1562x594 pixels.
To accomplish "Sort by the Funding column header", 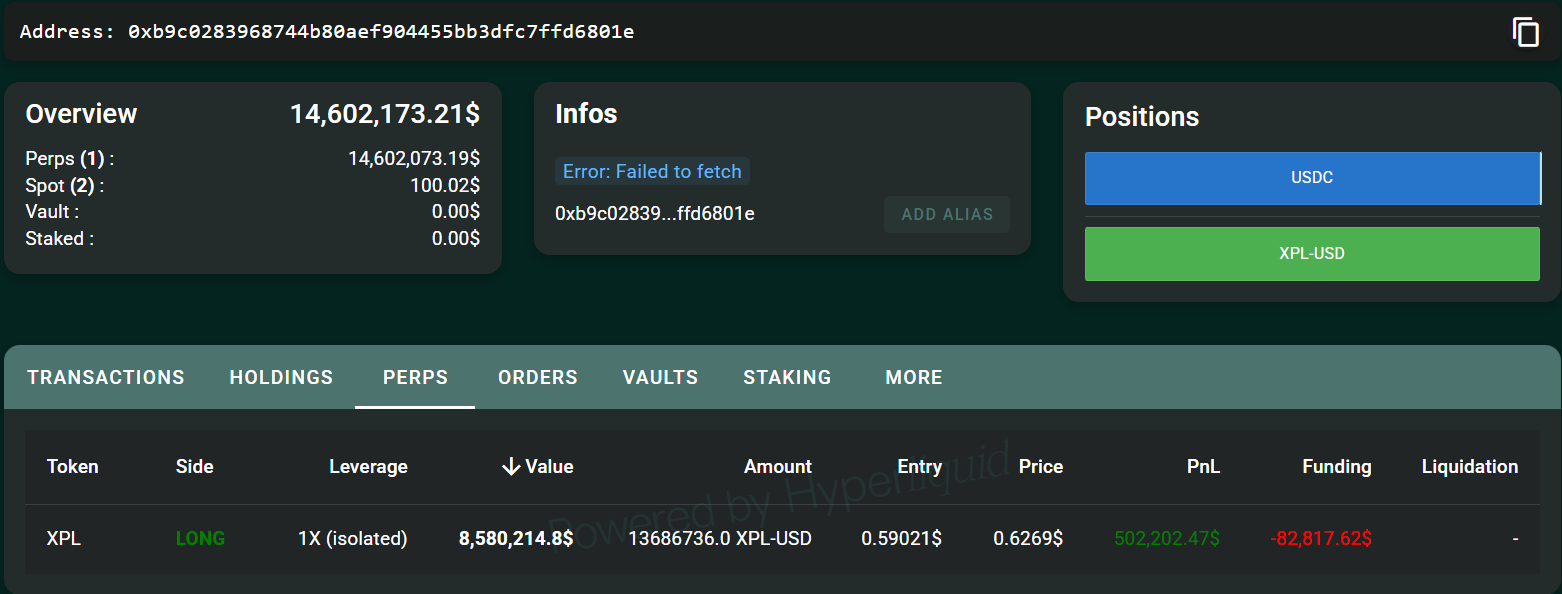I will point(1336,467).
